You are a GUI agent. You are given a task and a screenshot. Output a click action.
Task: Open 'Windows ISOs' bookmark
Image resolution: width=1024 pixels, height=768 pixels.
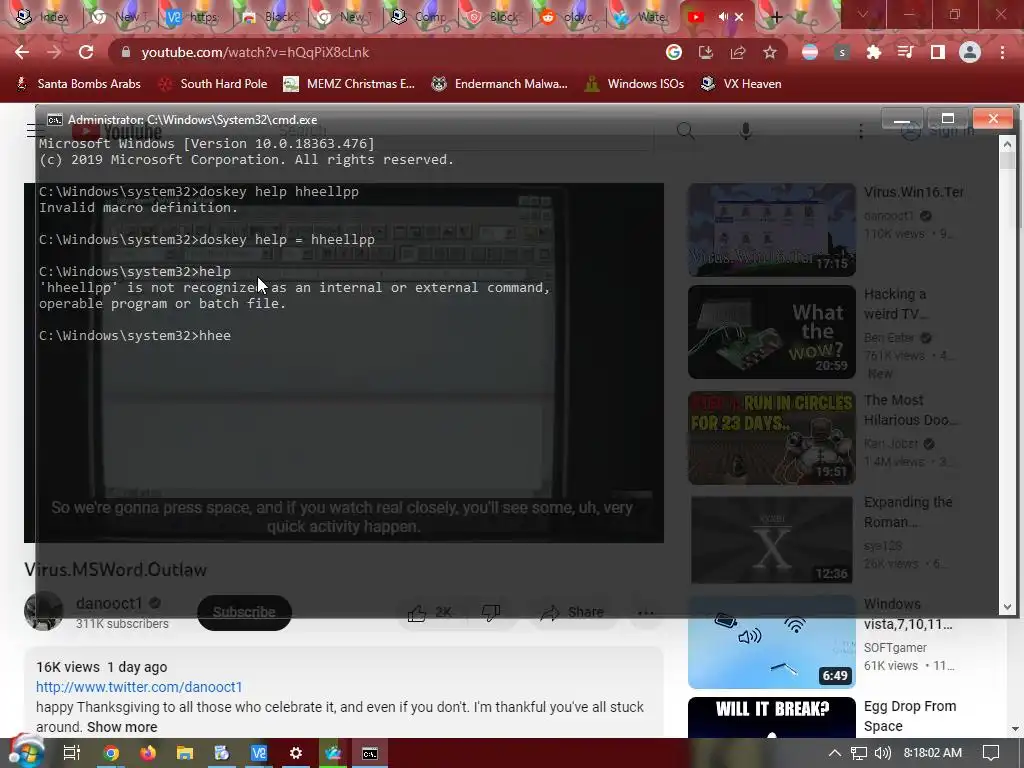634,84
